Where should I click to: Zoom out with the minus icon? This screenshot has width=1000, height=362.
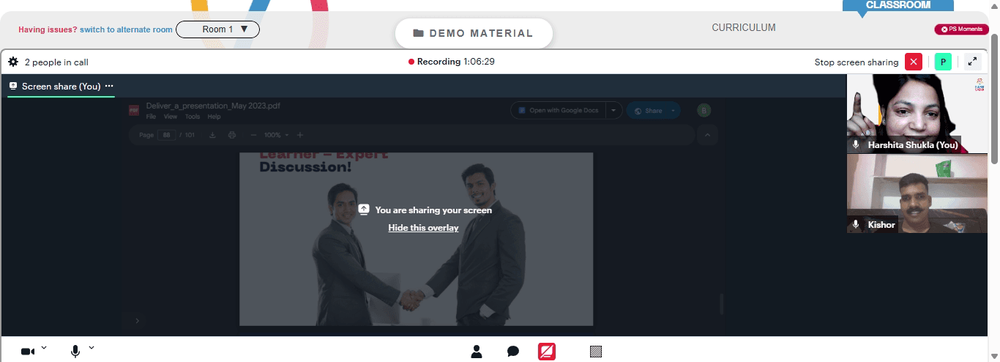click(x=253, y=135)
